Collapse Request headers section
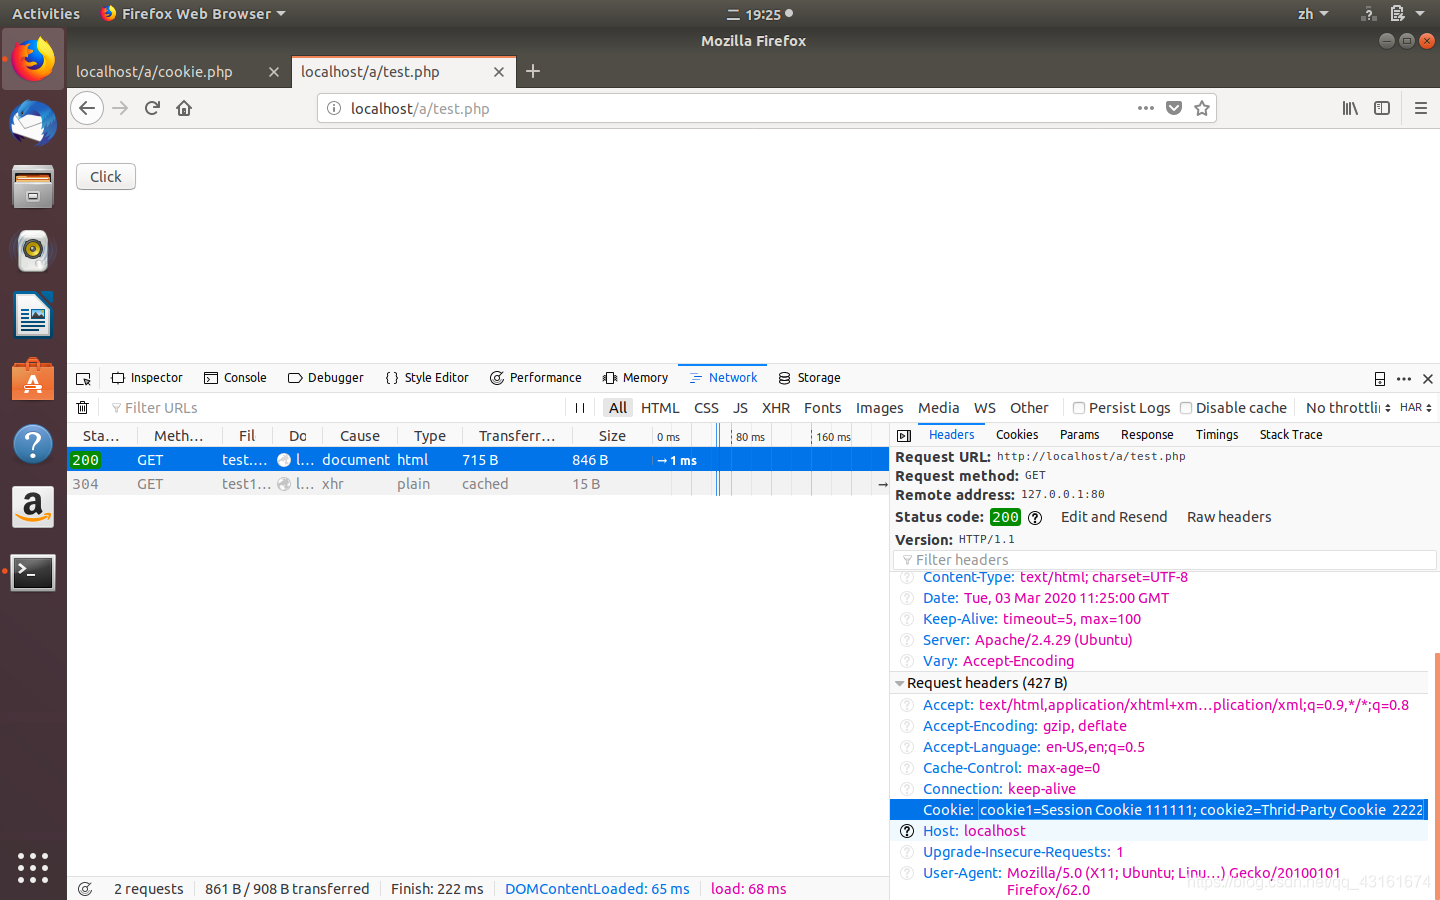 (900, 683)
